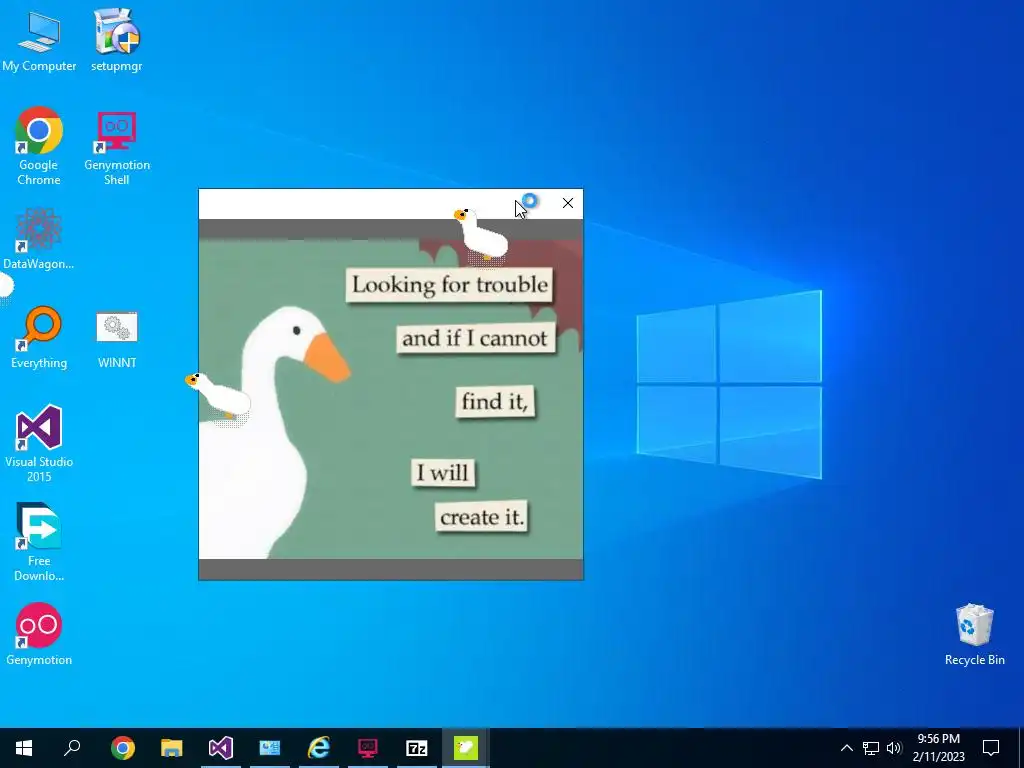Close the goose meme window

[x=568, y=203]
